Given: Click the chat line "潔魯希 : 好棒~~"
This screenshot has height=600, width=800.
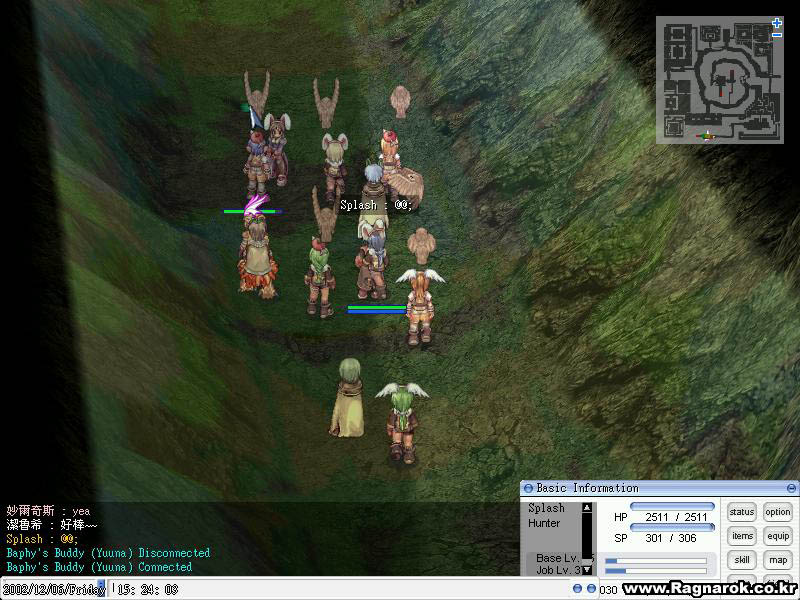Looking at the screenshot, I should (52, 524).
